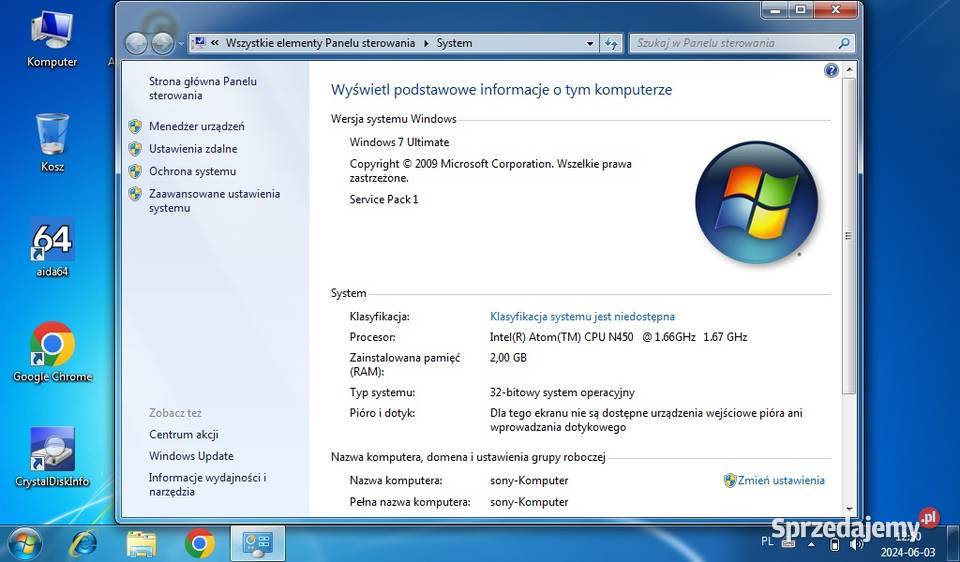The width and height of the screenshot is (960, 562).
Task: Go back with the navigation arrow
Action: [136, 43]
